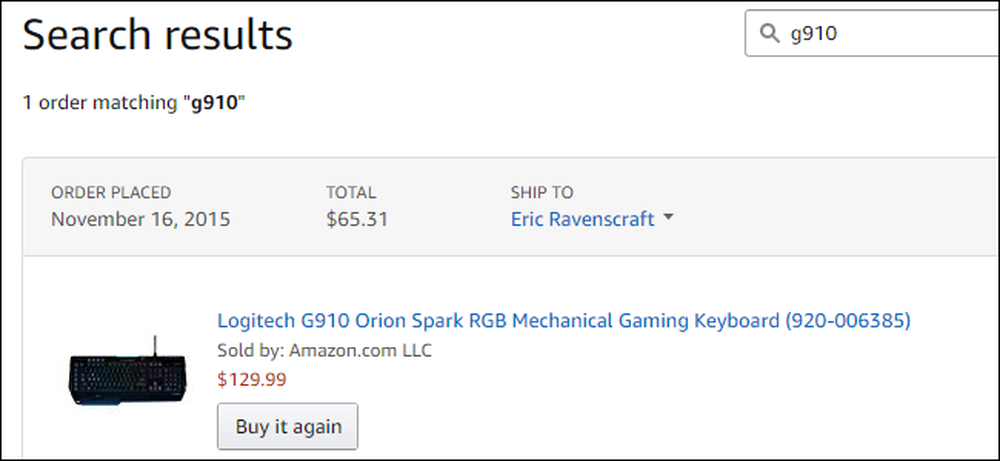The image size is (1000, 461).
Task: Expand the ship-to address dropdown arrow
Action: click(x=668, y=217)
